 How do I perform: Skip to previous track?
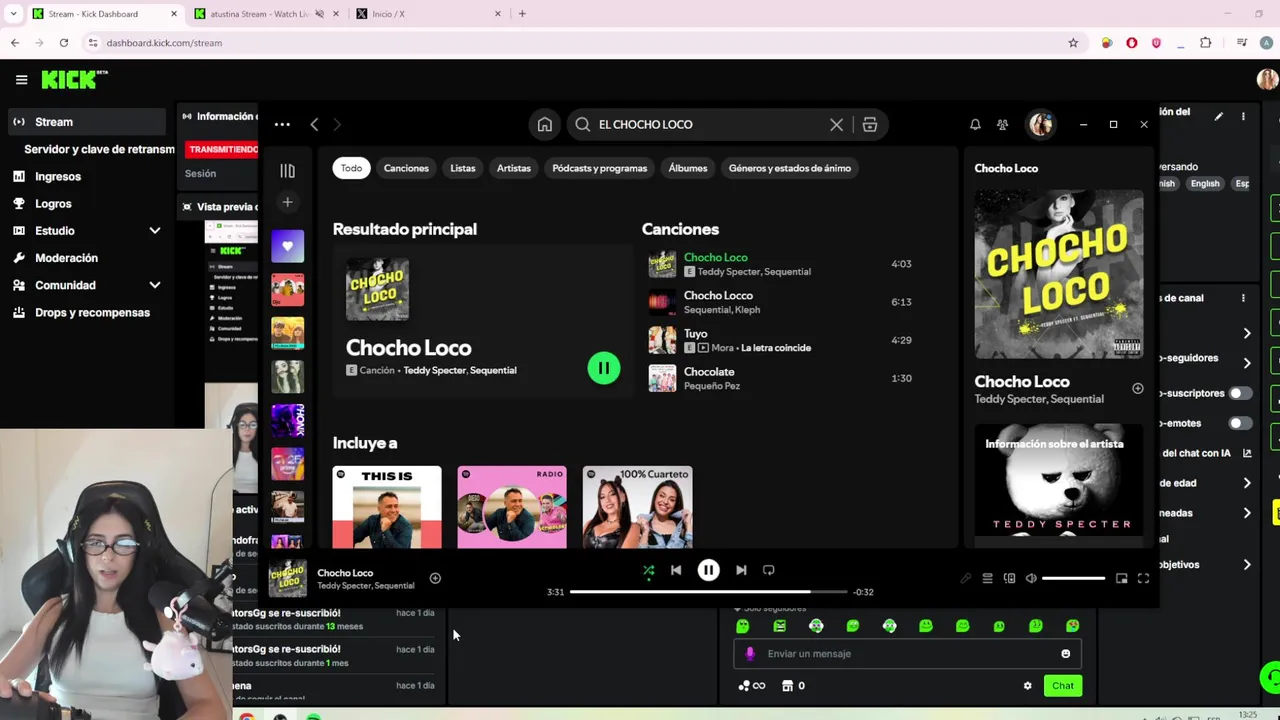[676, 570]
